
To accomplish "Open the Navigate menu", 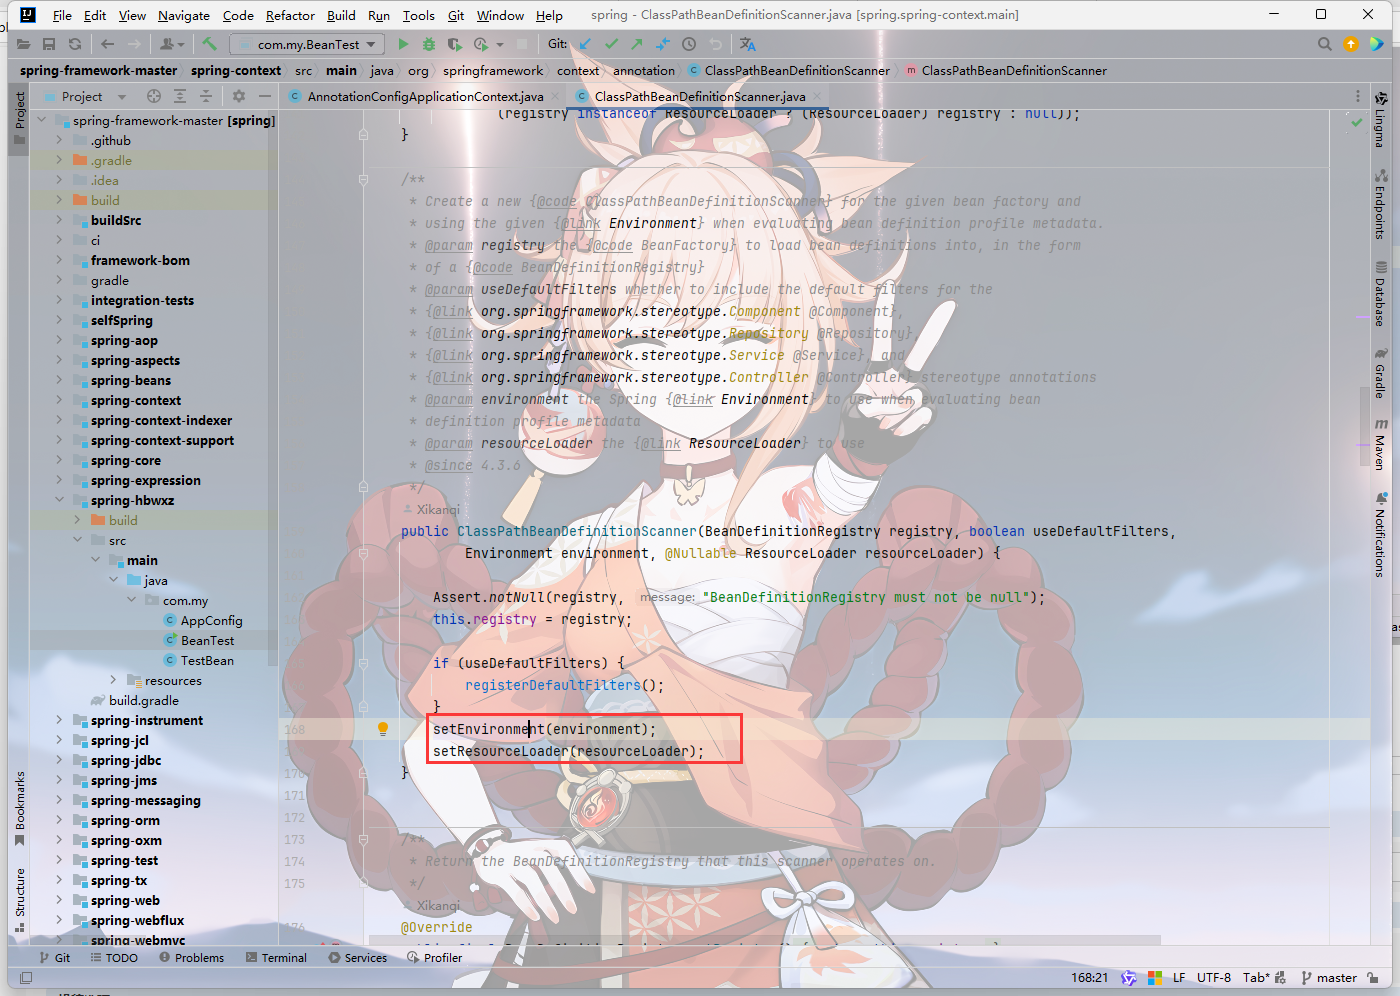I will 184,15.
